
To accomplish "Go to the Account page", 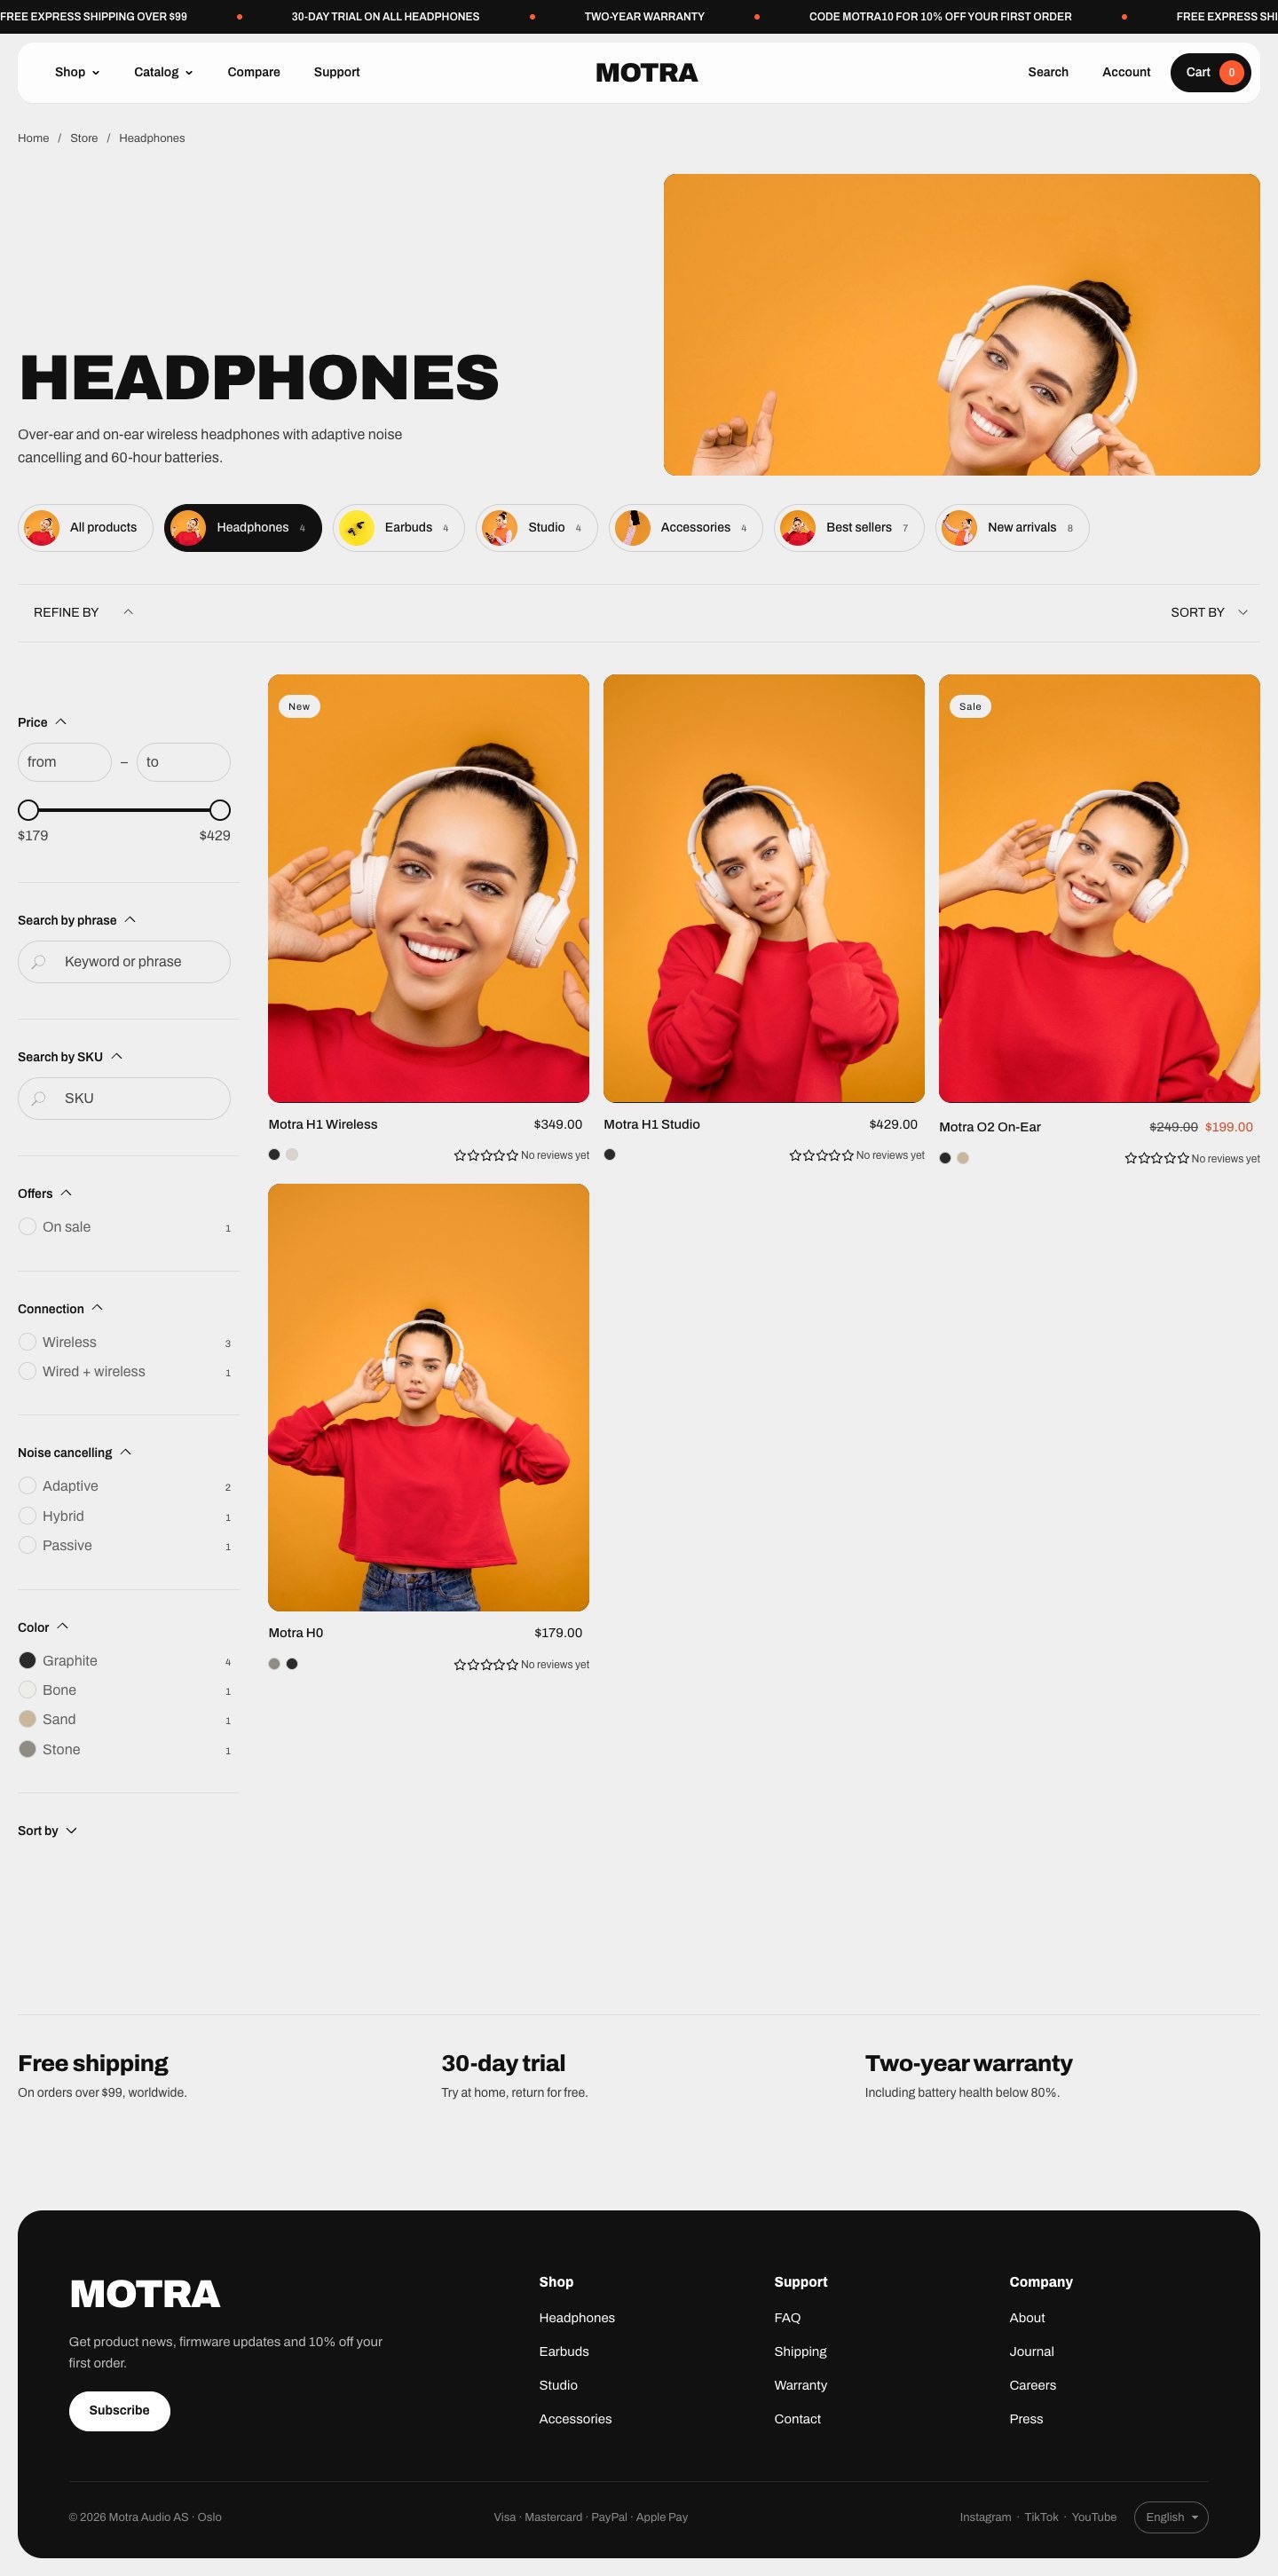I will pyautogui.click(x=1126, y=72).
